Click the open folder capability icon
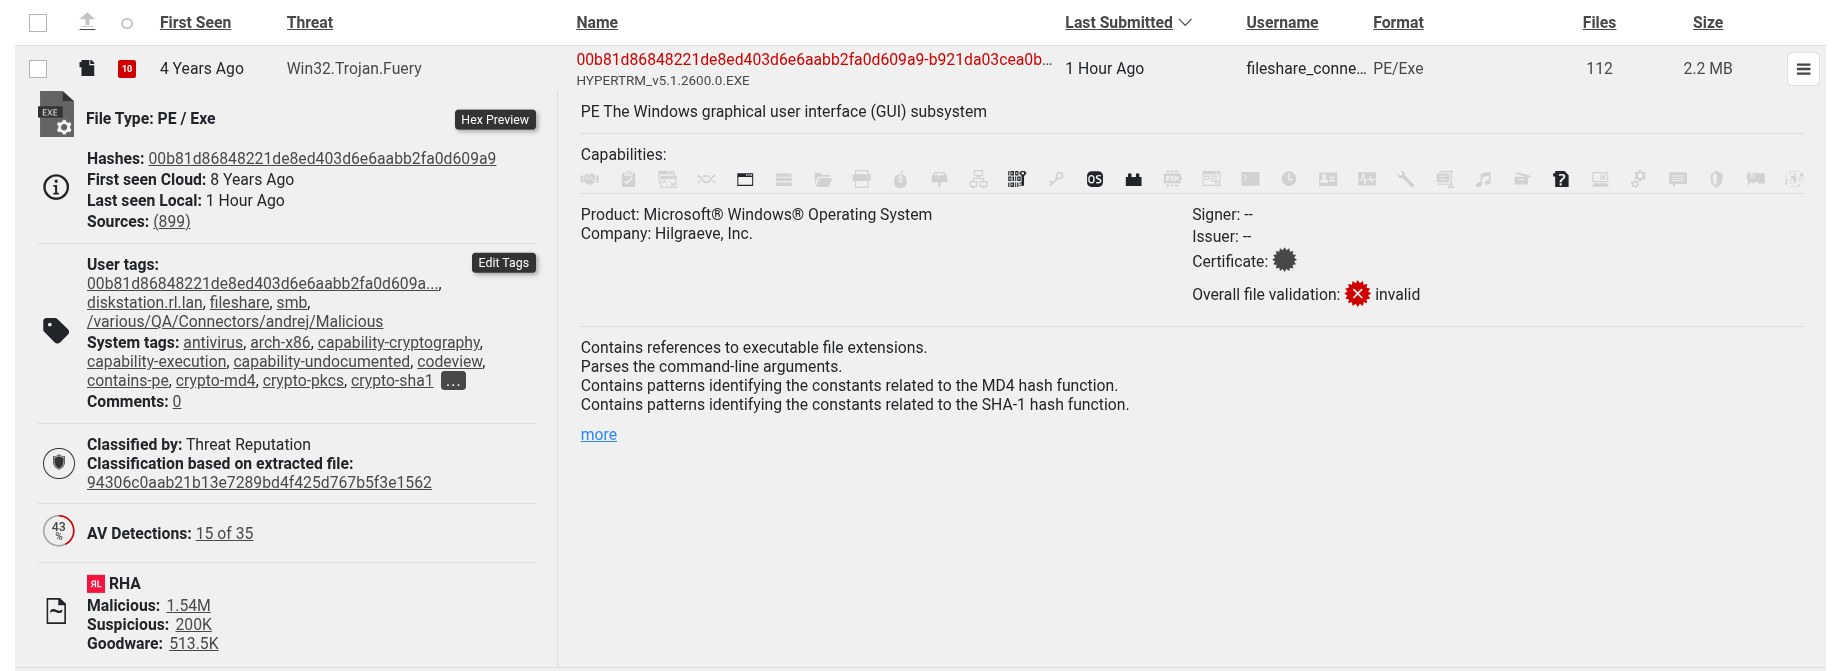 click(x=823, y=179)
